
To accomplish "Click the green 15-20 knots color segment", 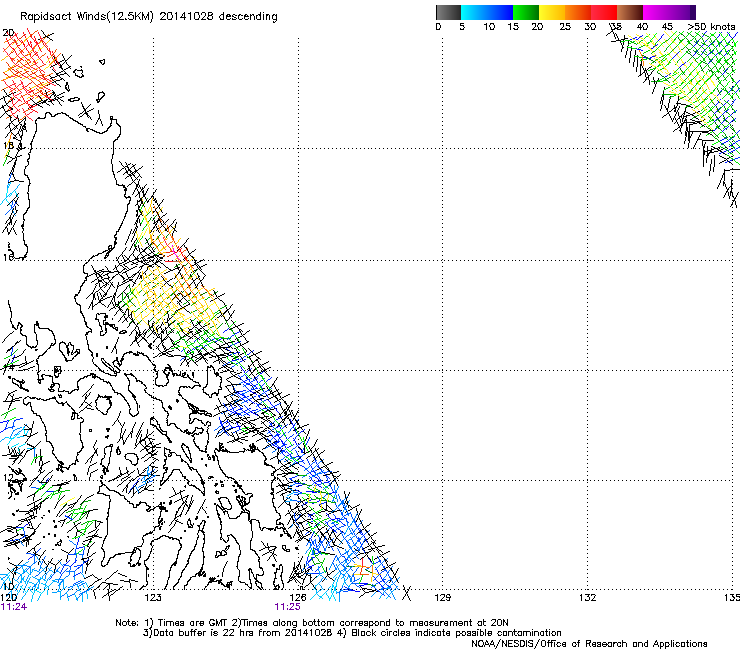I will pos(526,12).
